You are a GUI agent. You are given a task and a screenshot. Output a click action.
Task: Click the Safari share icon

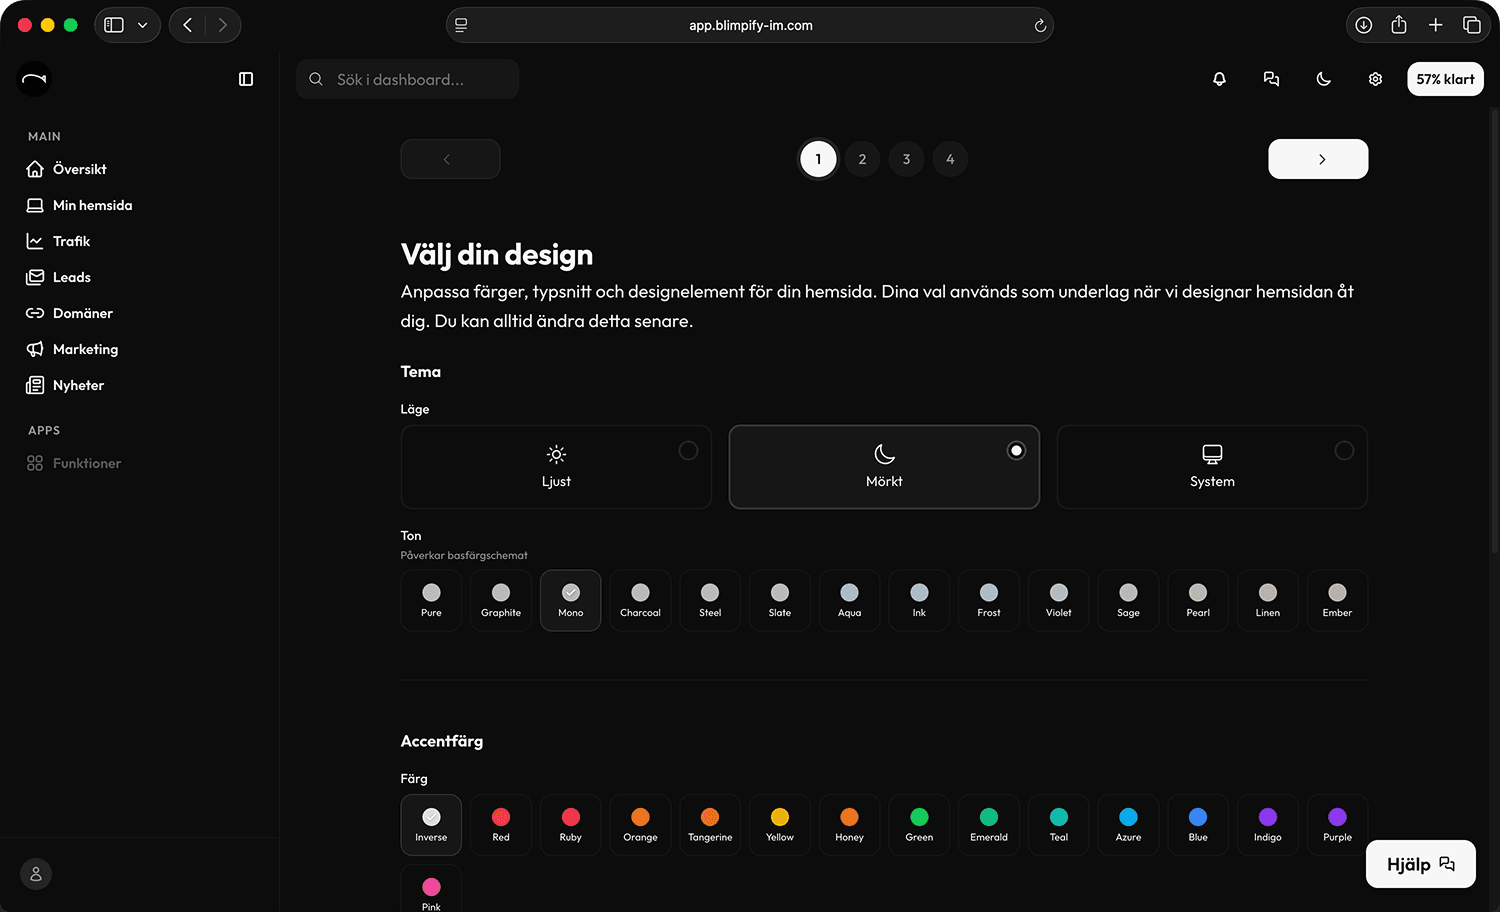pos(1399,25)
